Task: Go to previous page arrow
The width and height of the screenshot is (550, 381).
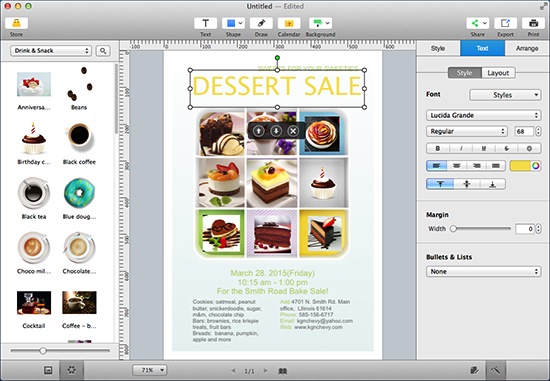Action: (233, 371)
